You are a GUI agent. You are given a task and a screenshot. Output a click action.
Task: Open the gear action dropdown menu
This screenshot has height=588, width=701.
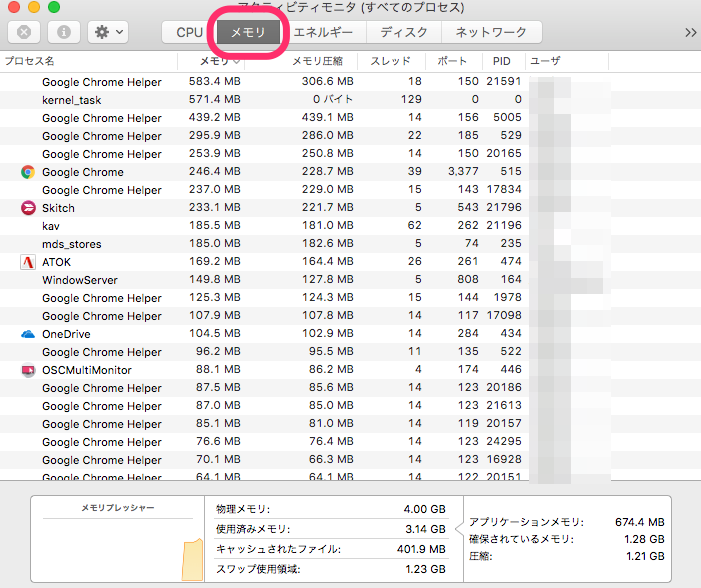click(x=108, y=32)
